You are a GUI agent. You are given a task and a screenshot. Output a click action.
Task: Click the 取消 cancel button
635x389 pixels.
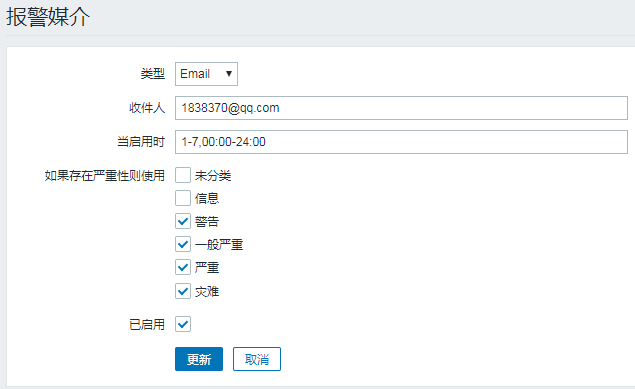pyautogui.click(x=257, y=359)
